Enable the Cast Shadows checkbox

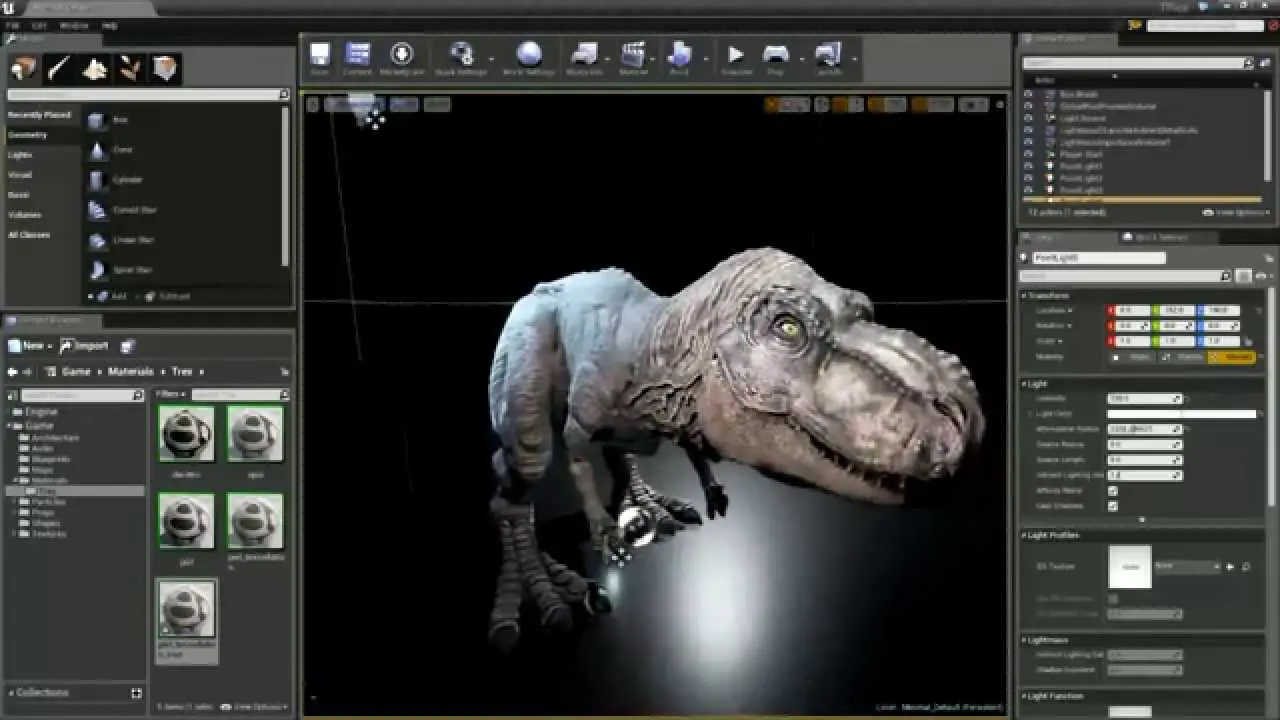(x=1113, y=505)
